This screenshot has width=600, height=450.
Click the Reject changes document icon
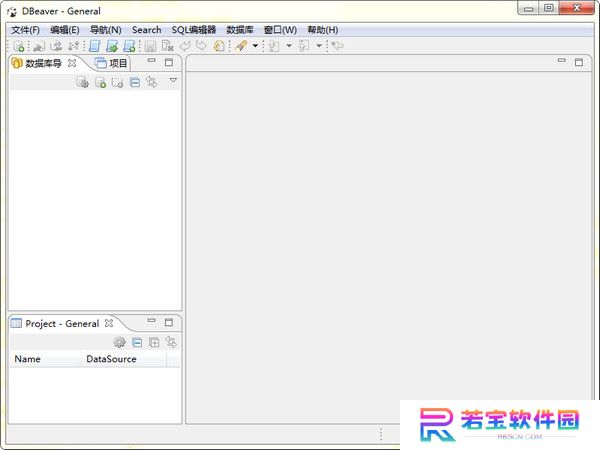pos(167,46)
